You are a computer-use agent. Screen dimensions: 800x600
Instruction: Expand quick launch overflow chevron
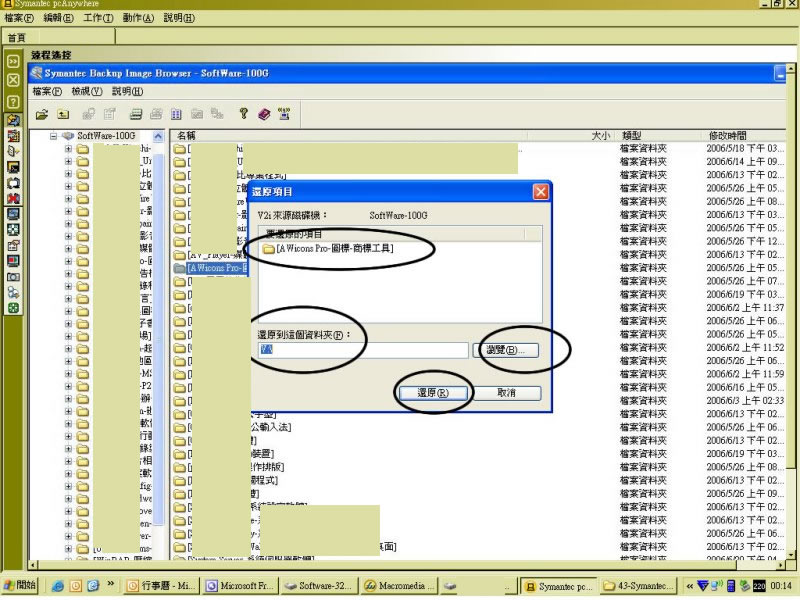point(110,584)
